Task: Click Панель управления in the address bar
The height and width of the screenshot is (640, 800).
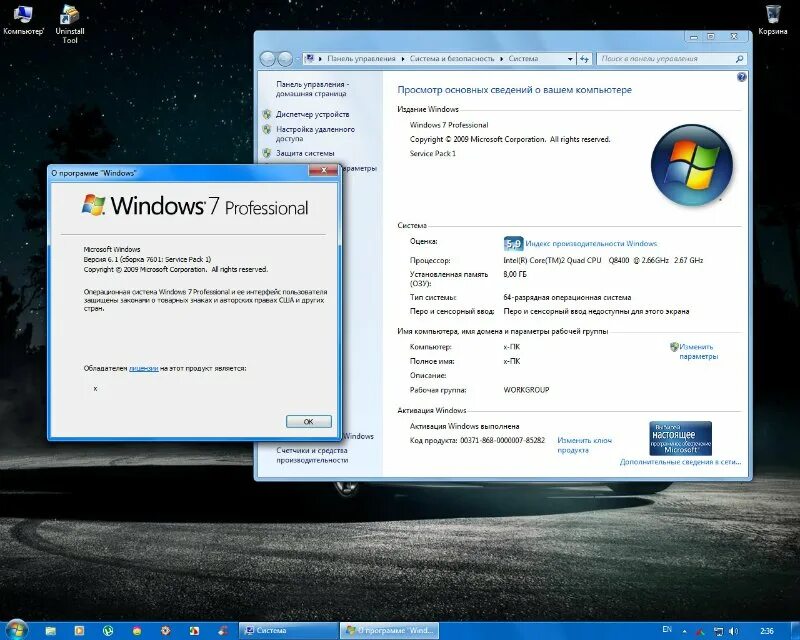Action: pos(361,59)
